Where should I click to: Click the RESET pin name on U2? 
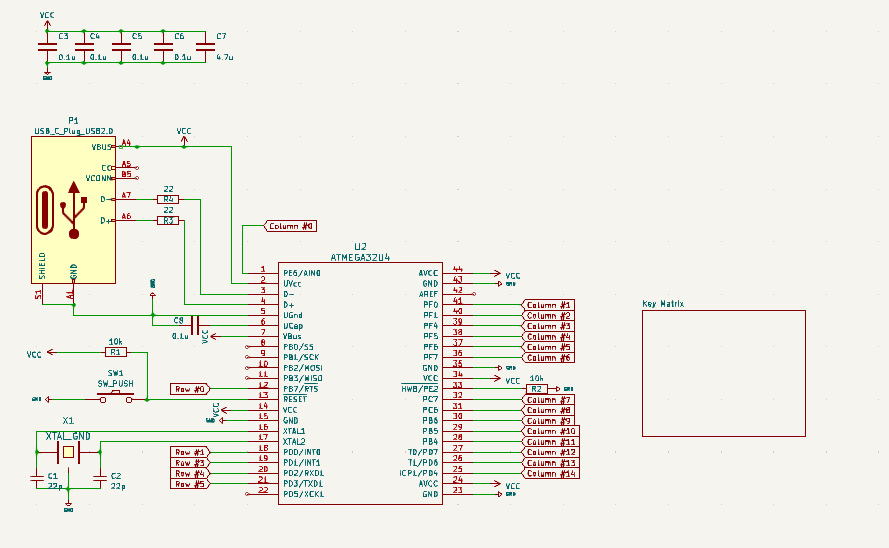(x=295, y=400)
